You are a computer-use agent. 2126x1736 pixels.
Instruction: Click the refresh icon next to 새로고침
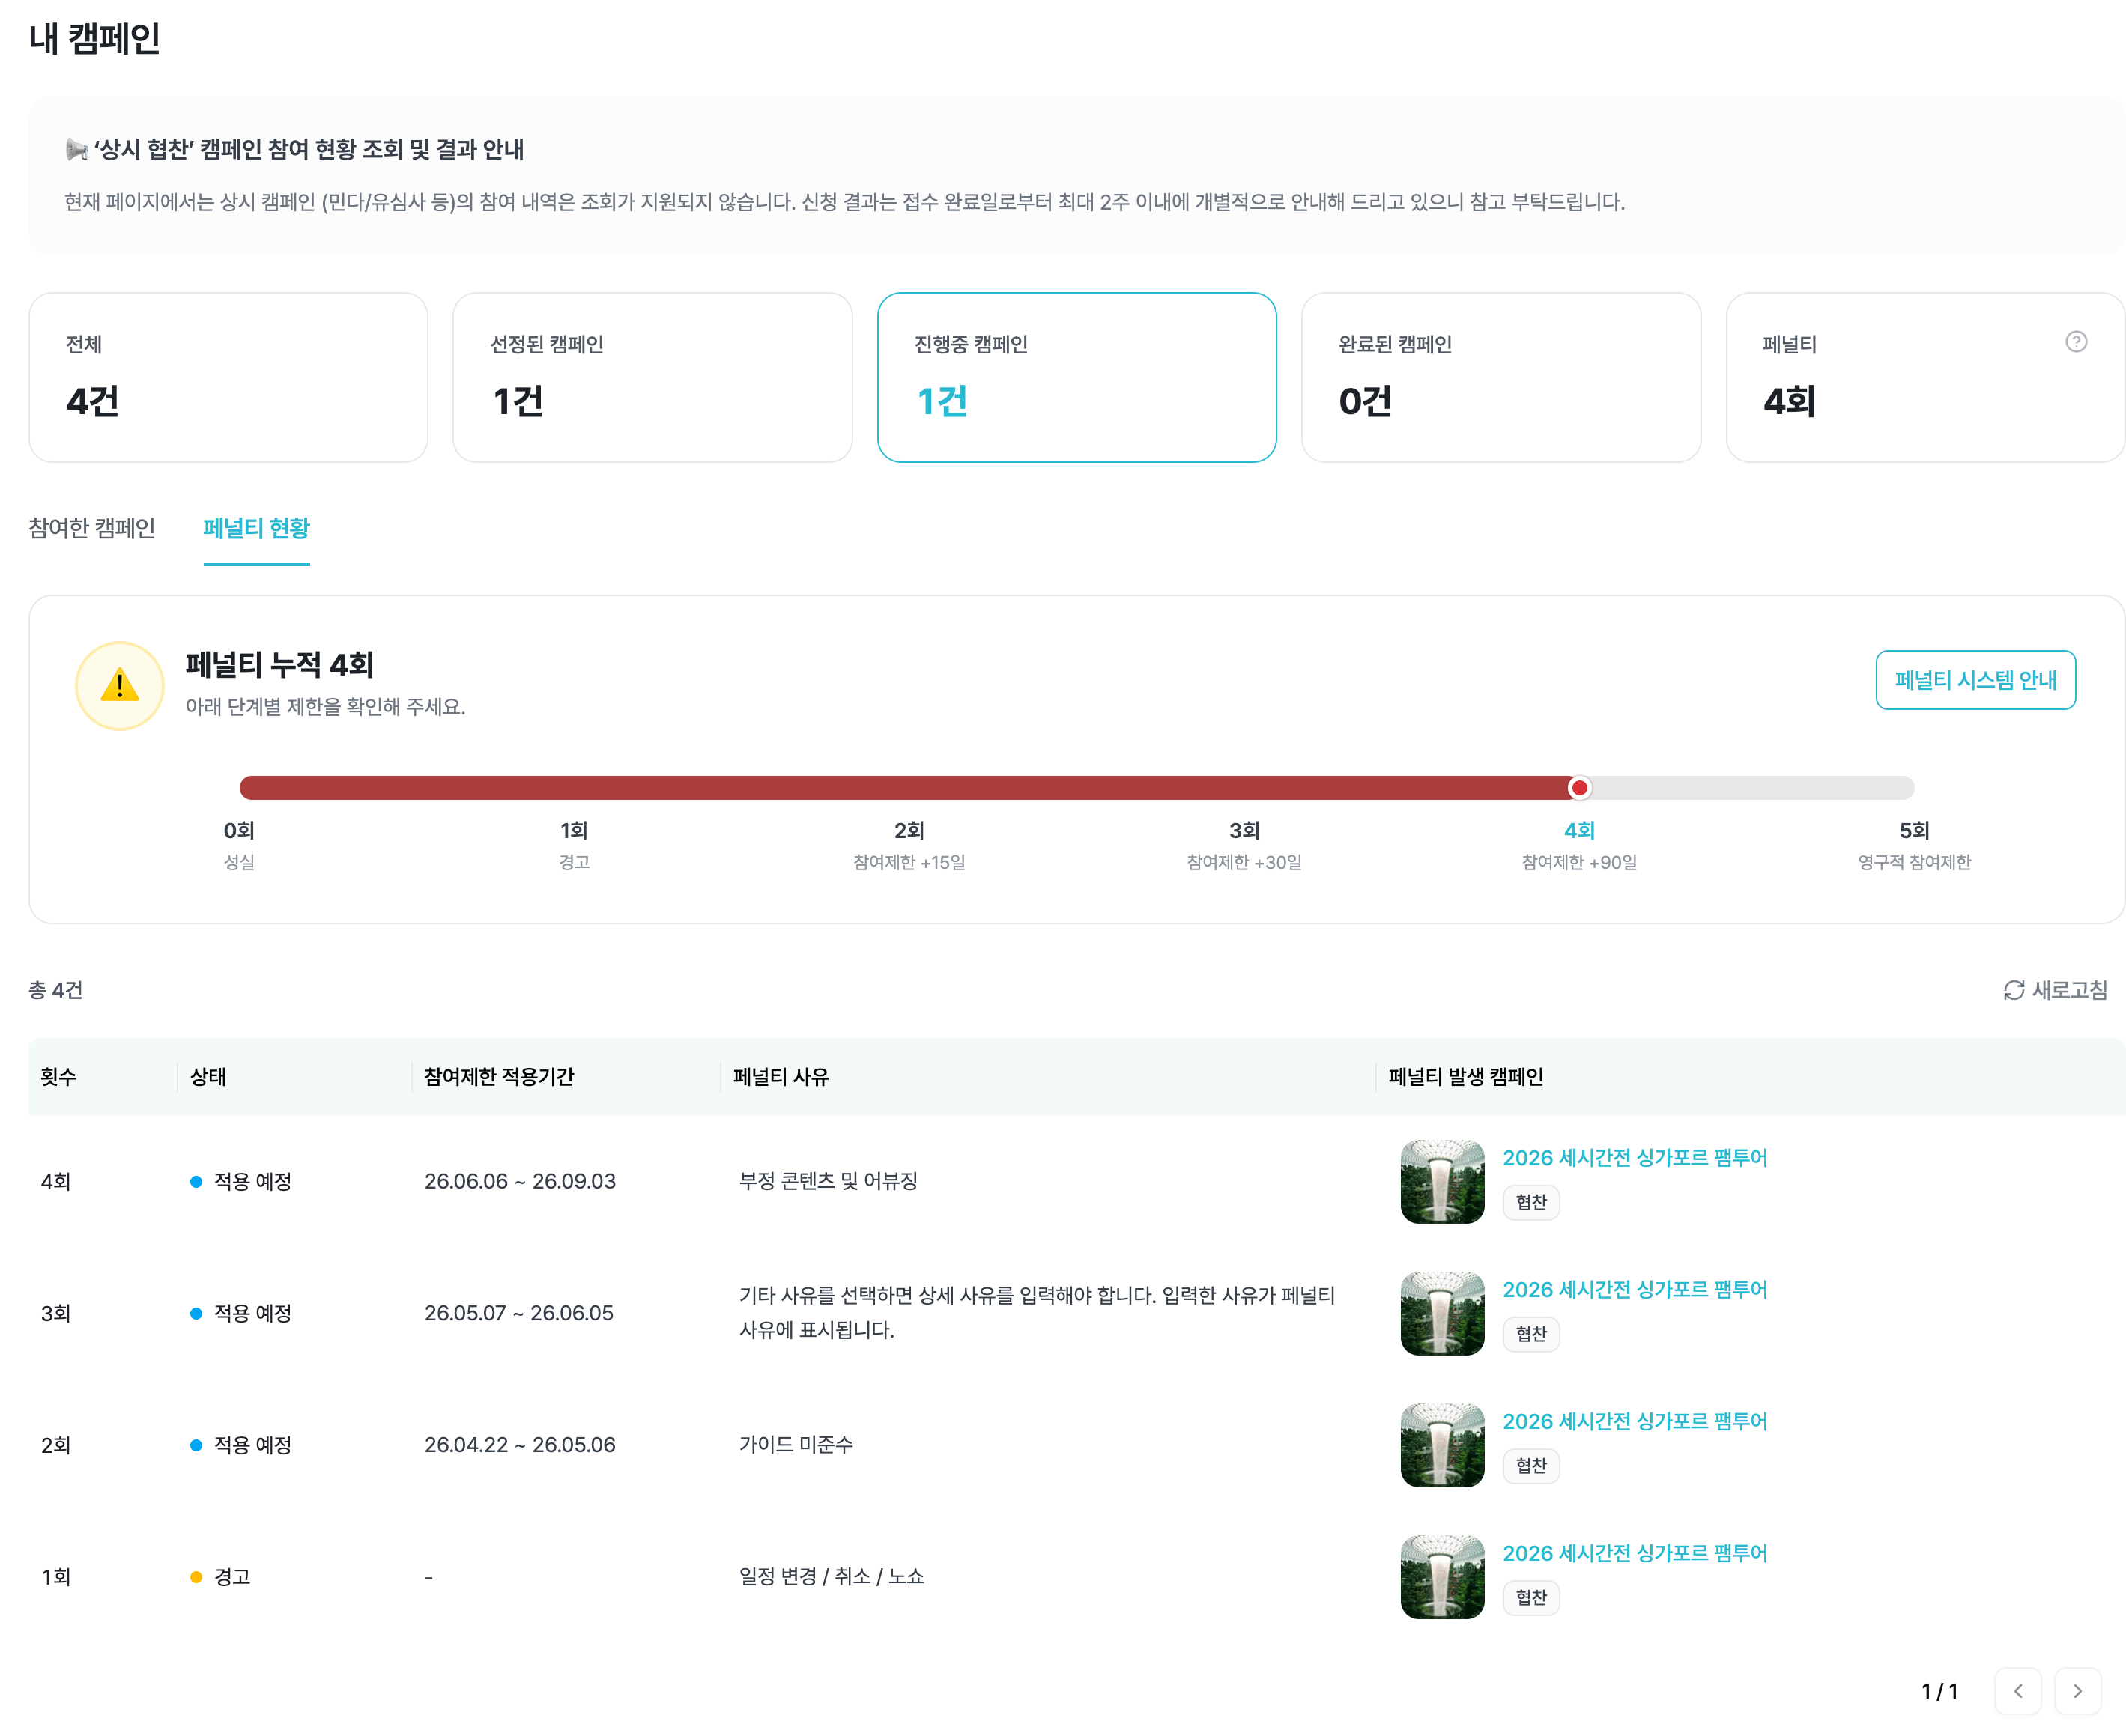pyautogui.click(x=2013, y=990)
